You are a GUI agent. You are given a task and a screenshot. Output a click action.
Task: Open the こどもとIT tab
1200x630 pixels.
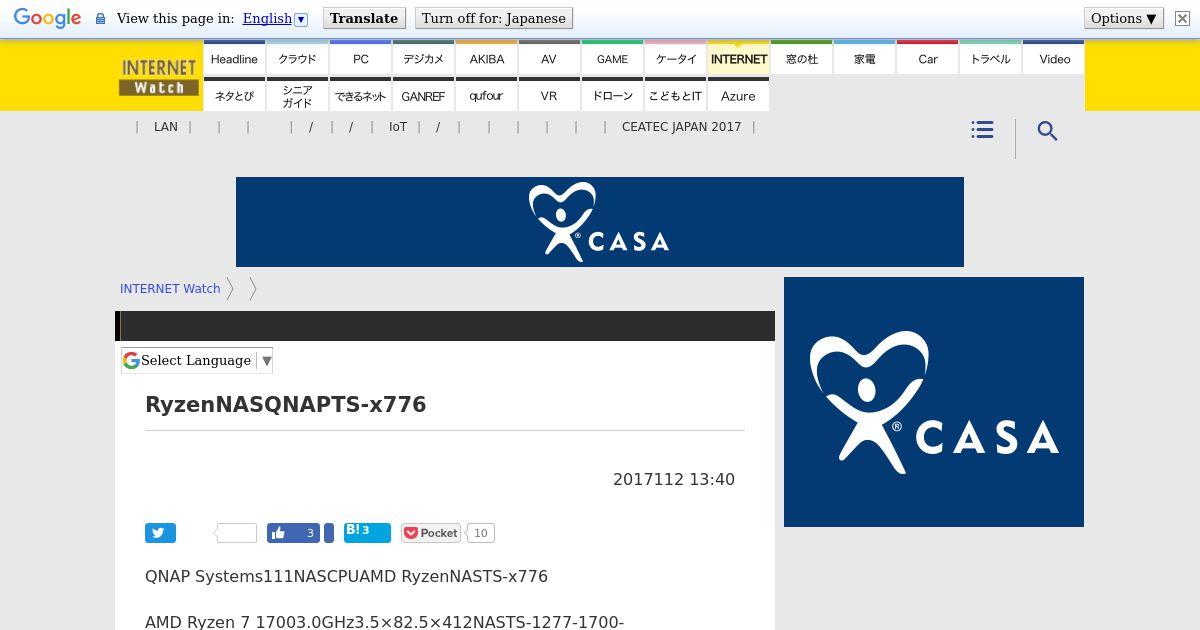pyautogui.click(x=676, y=96)
